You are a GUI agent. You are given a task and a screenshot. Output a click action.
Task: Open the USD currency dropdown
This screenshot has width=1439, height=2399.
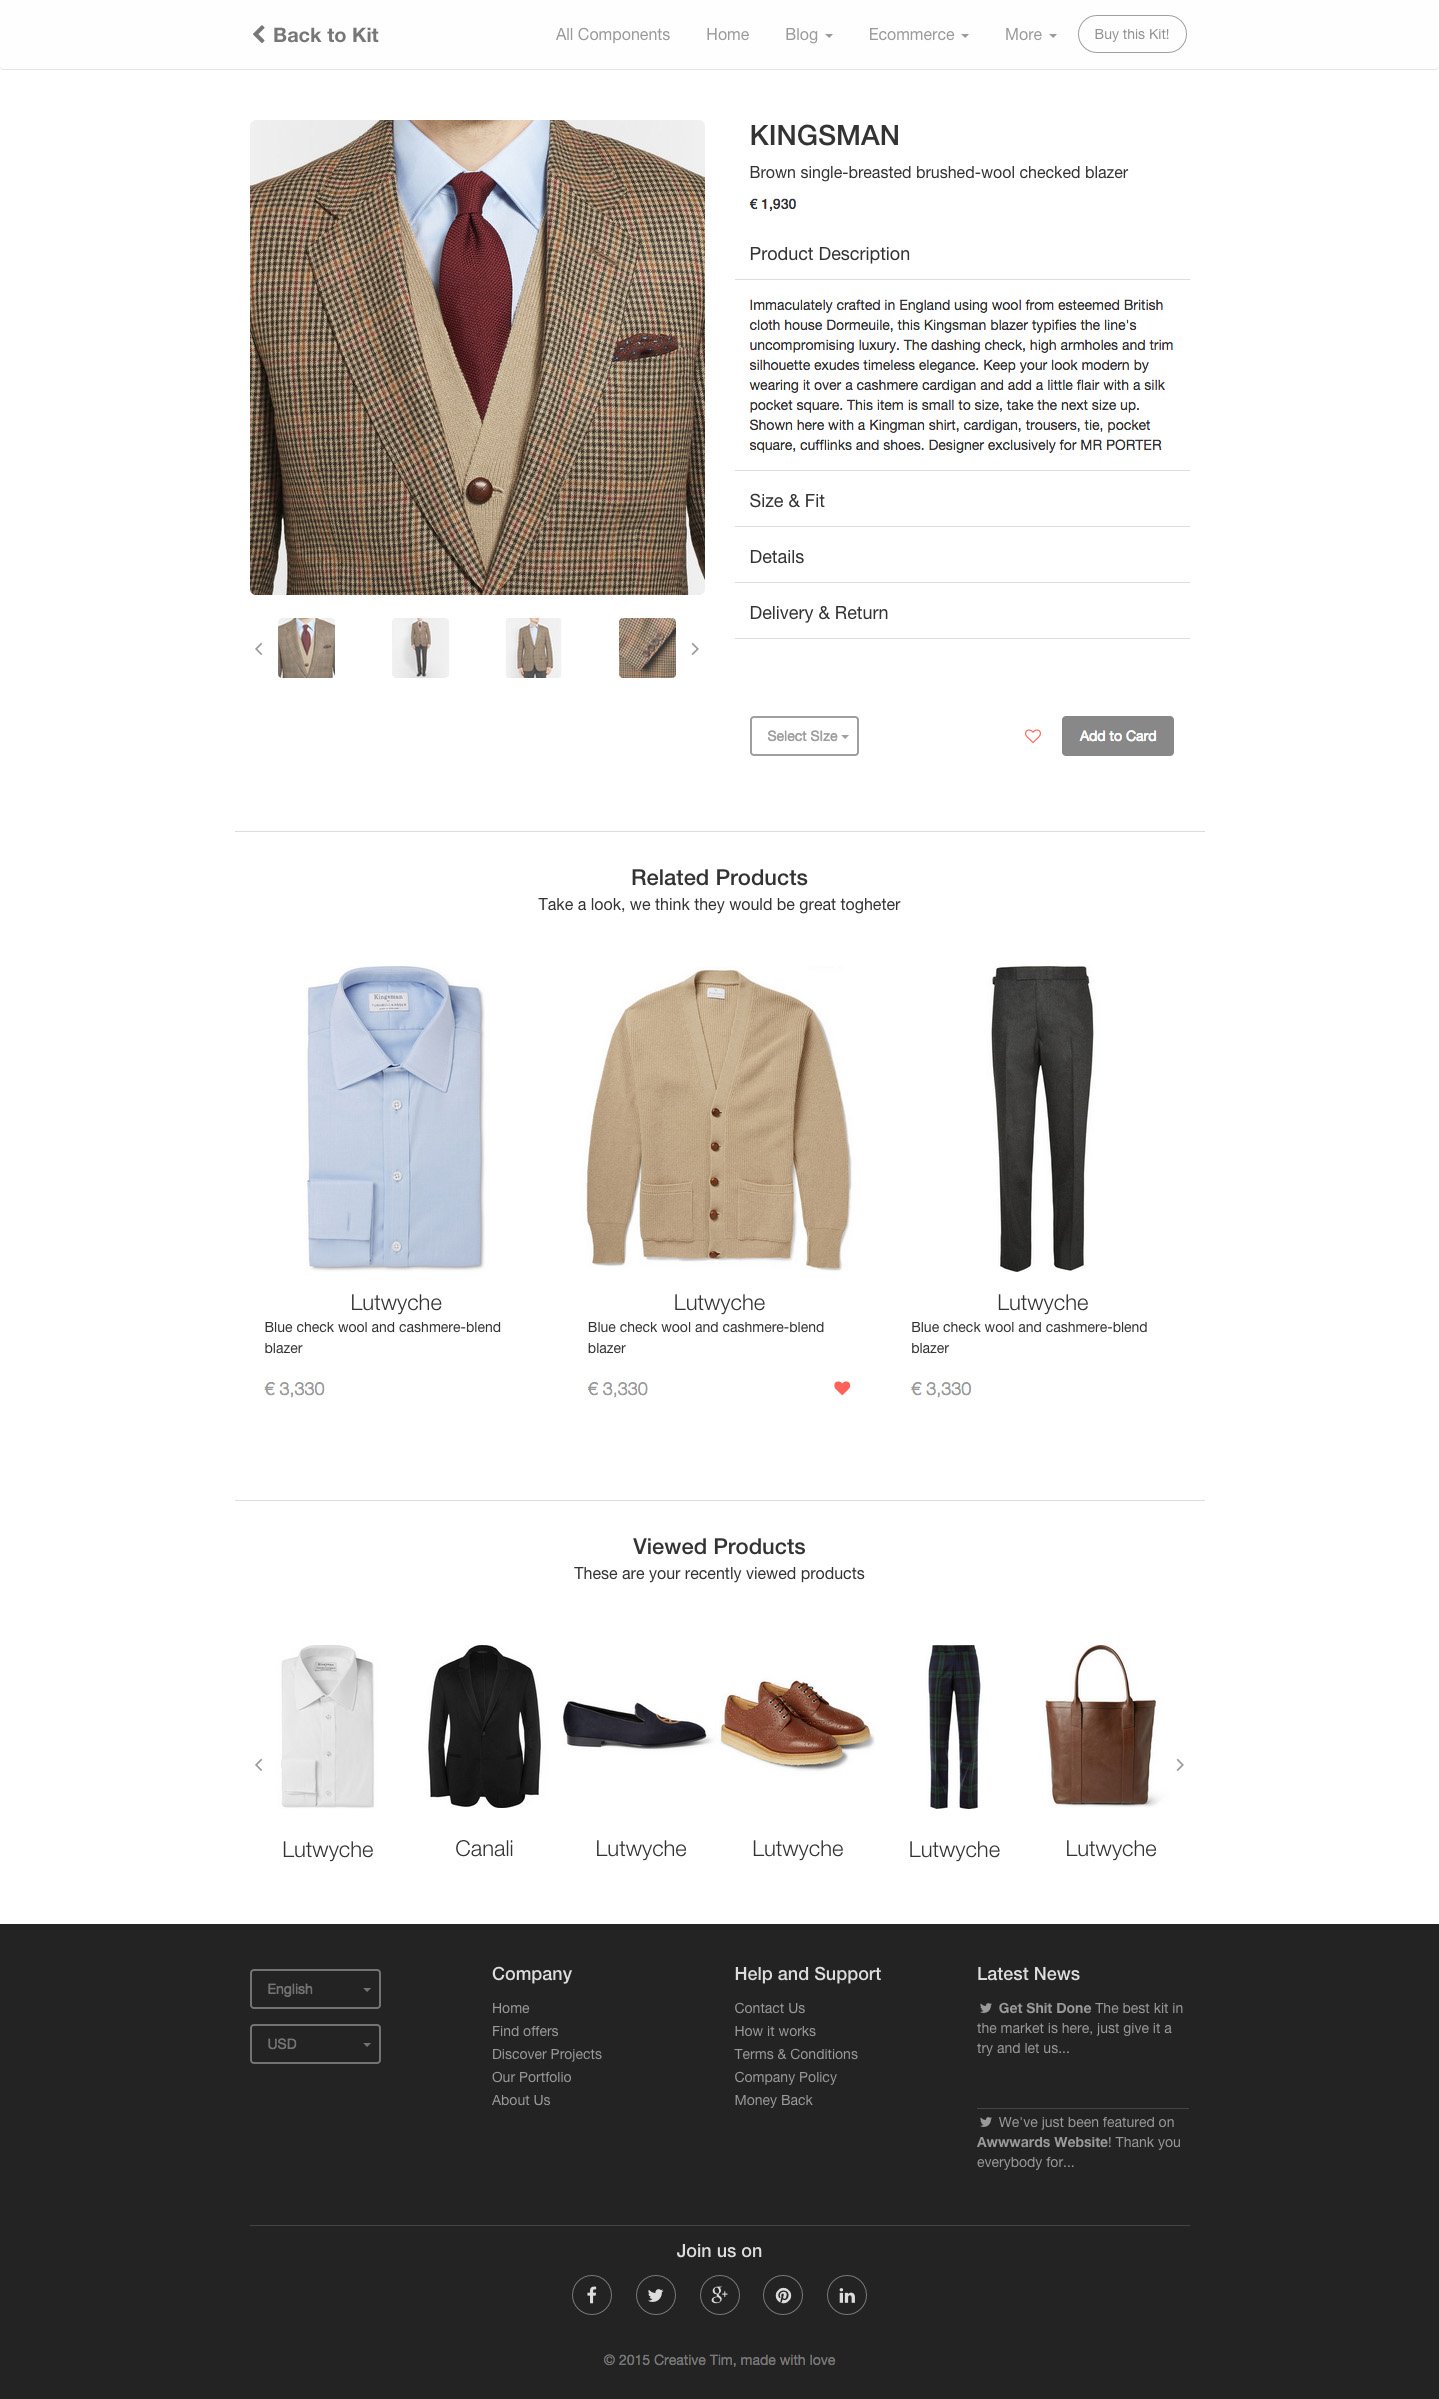(x=315, y=2044)
